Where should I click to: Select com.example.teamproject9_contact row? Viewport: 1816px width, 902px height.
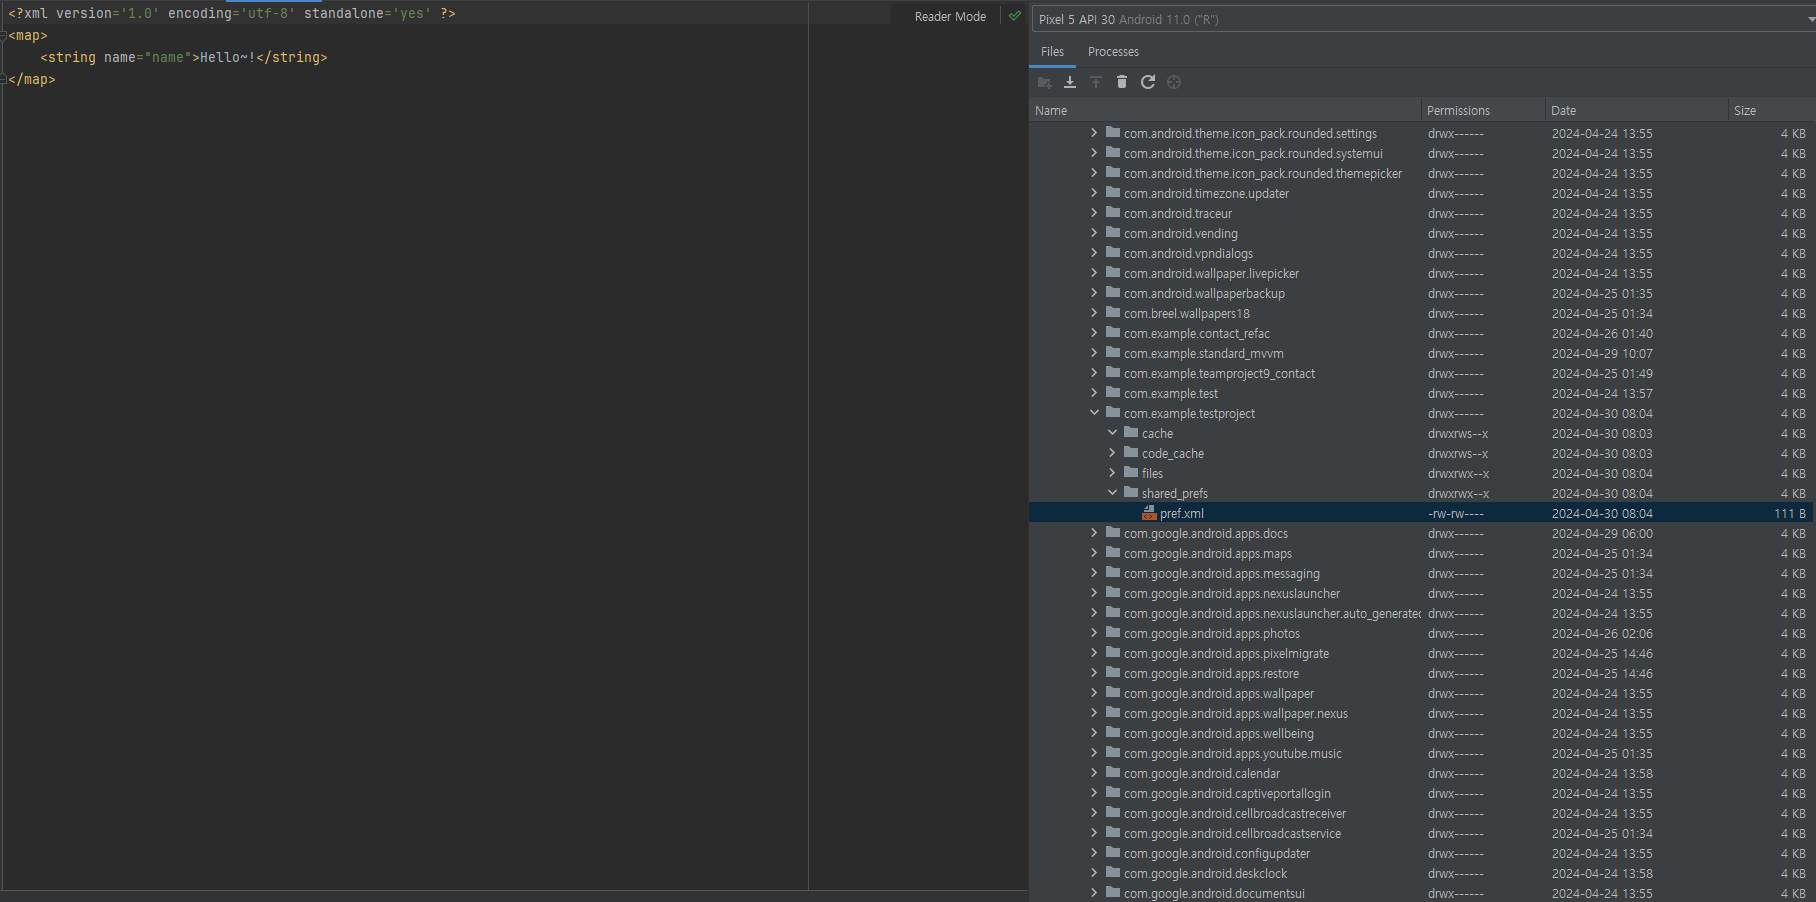pyautogui.click(x=1422, y=373)
